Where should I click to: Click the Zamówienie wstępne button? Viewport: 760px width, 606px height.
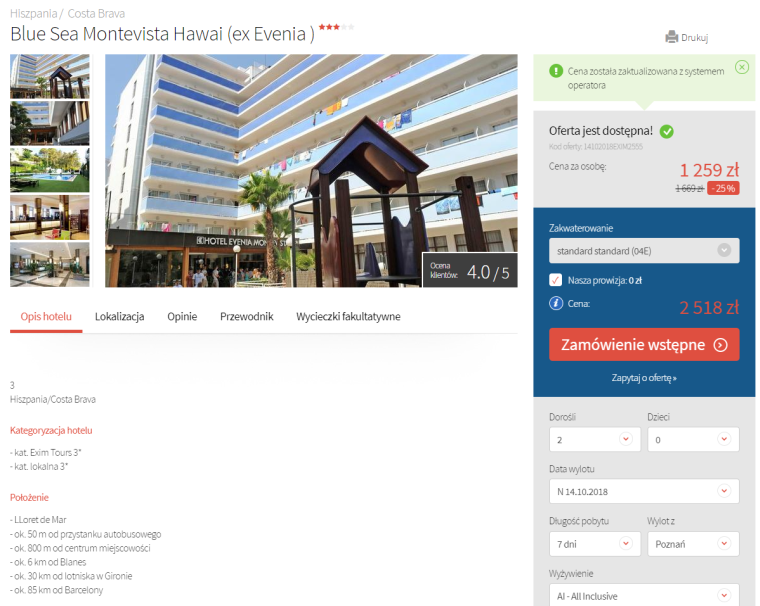coord(644,345)
